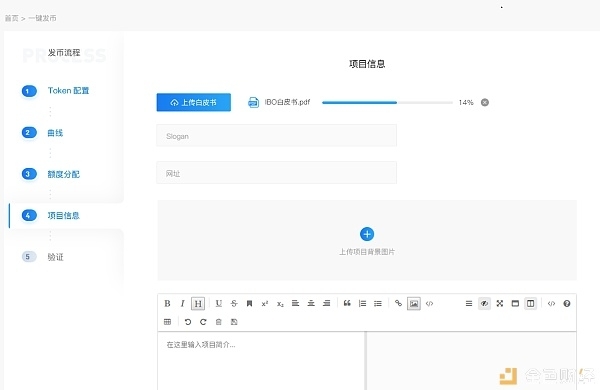The image size is (600, 390).
Task: Click into the 项目简介 editor text area
Action: pyautogui.click(x=261, y=361)
